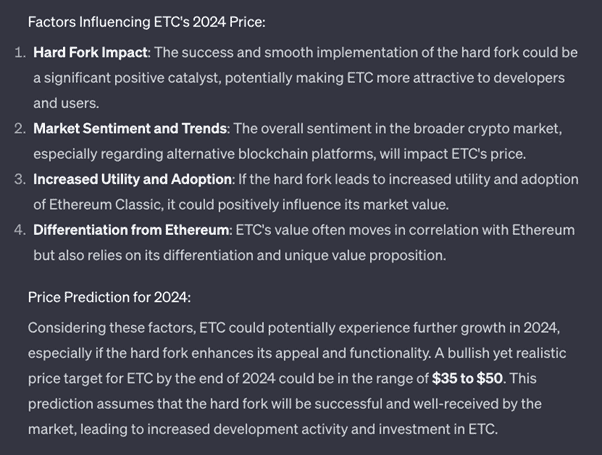Click list number 3 beside Increased Utility
The width and height of the screenshot is (602, 455).
coord(20,179)
